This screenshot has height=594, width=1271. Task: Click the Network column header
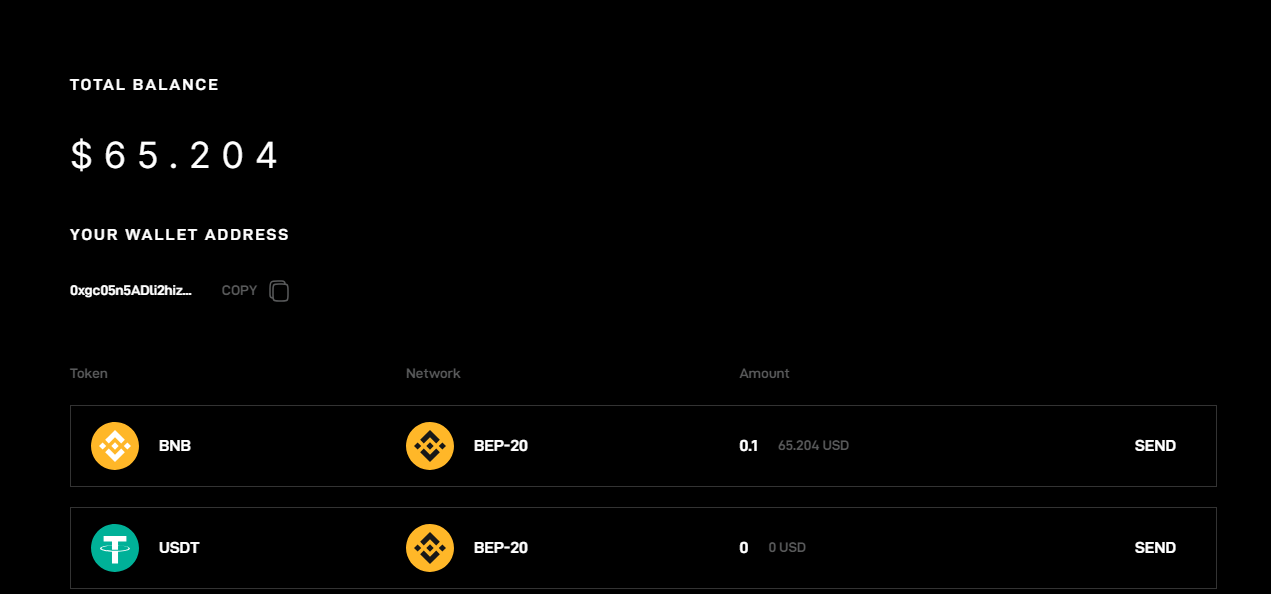(433, 373)
